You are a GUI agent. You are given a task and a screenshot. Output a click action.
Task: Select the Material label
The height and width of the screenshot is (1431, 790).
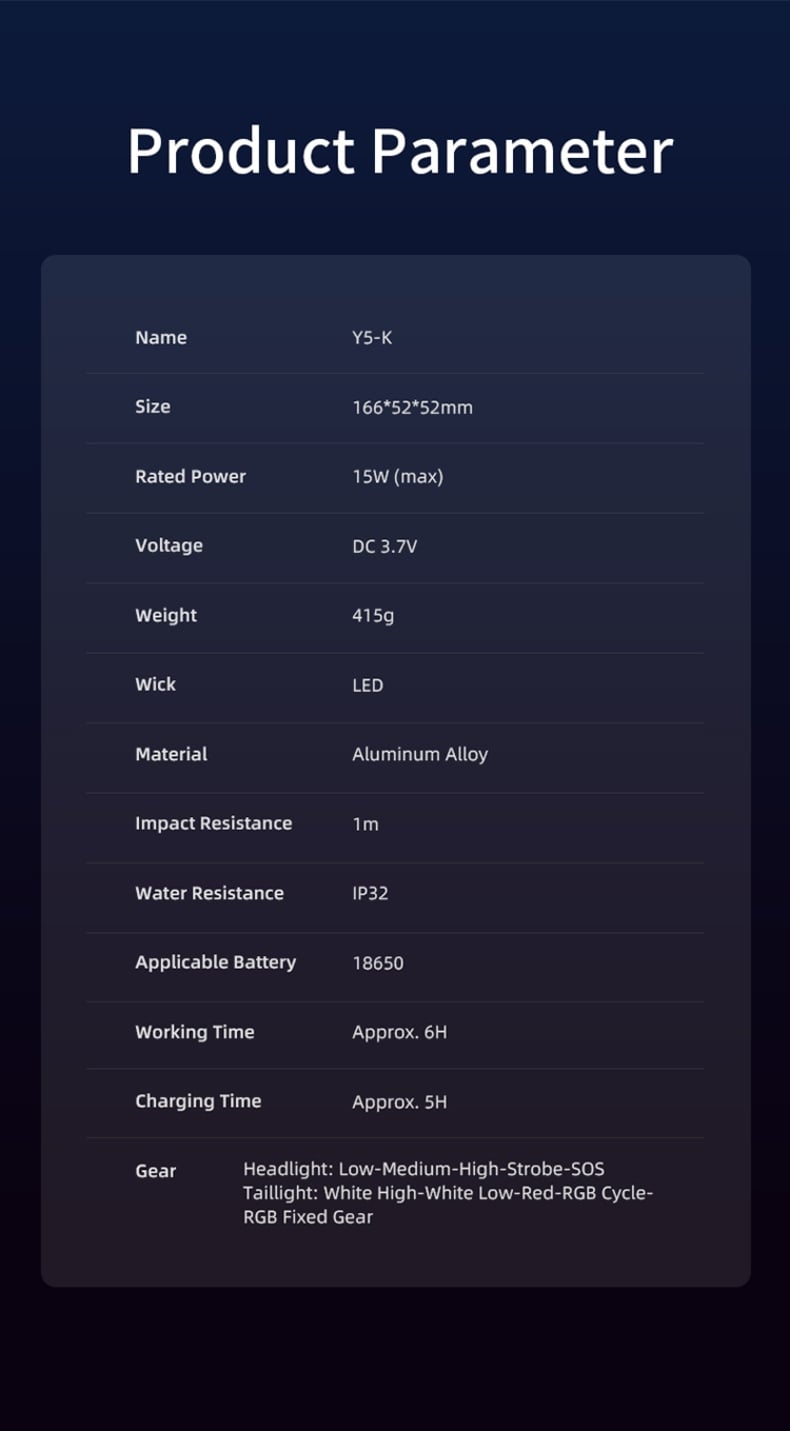click(x=171, y=754)
